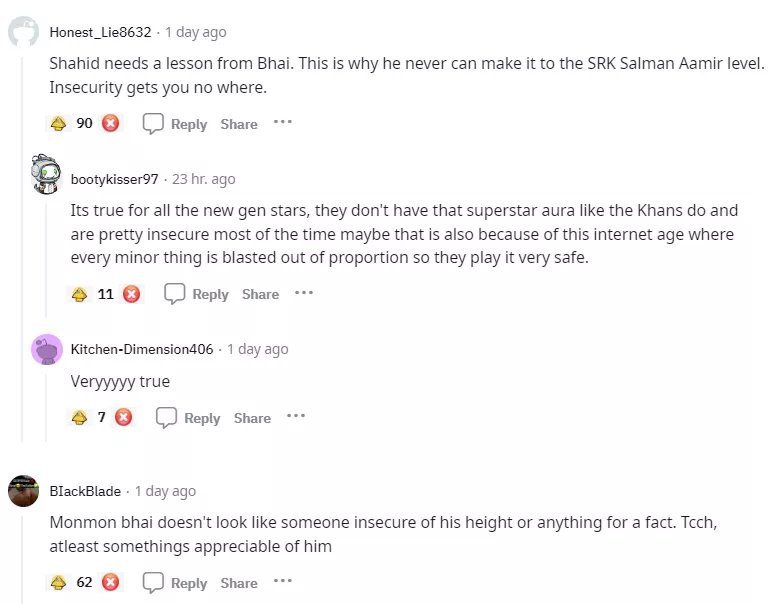
Task: Upvote bootykisser97's comment
Action: pyautogui.click(x=80, y=294)
